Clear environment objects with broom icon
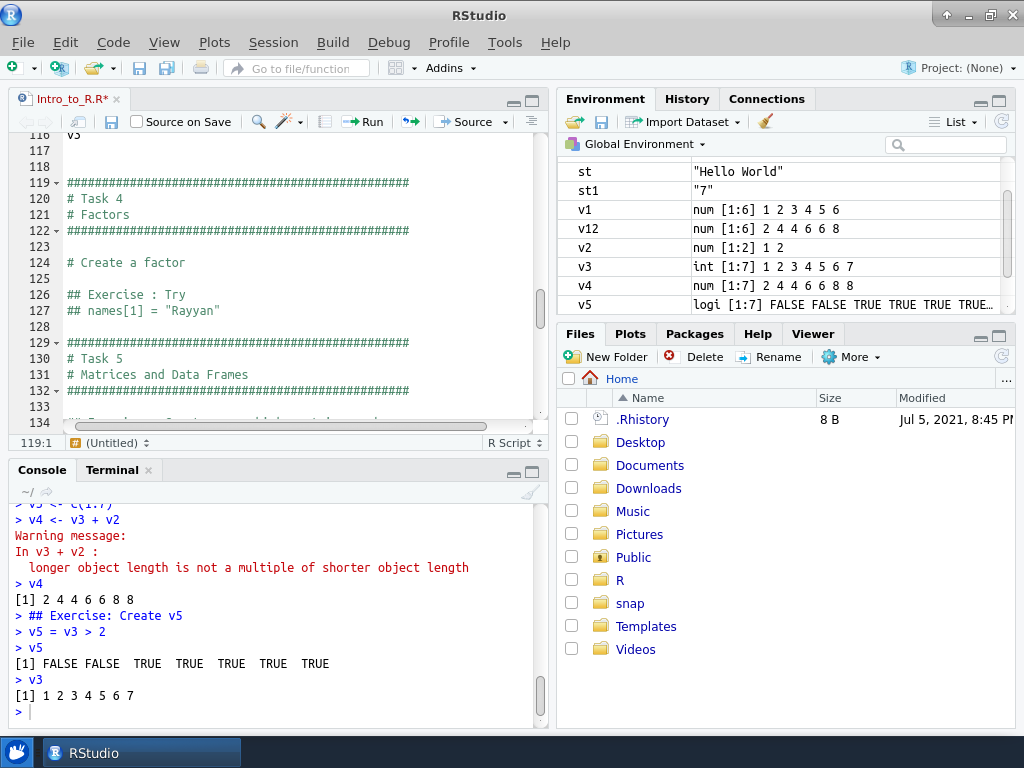This screenshot has width=1024, height=768. coord(765,122)
